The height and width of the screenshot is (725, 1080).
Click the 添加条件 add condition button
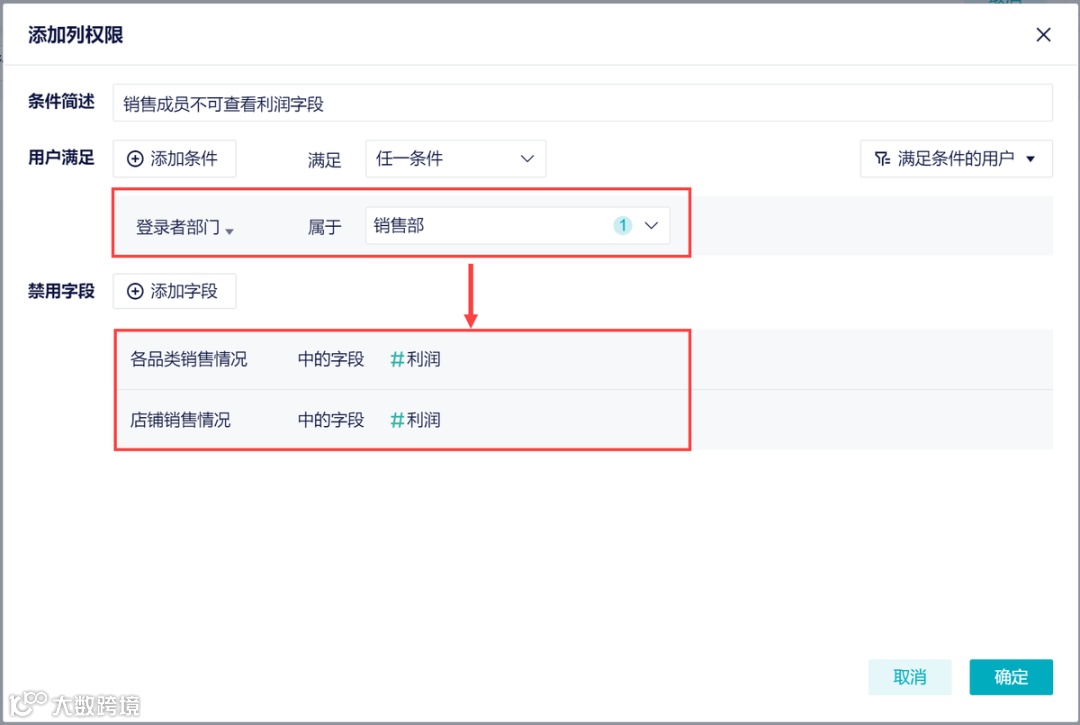174,158
